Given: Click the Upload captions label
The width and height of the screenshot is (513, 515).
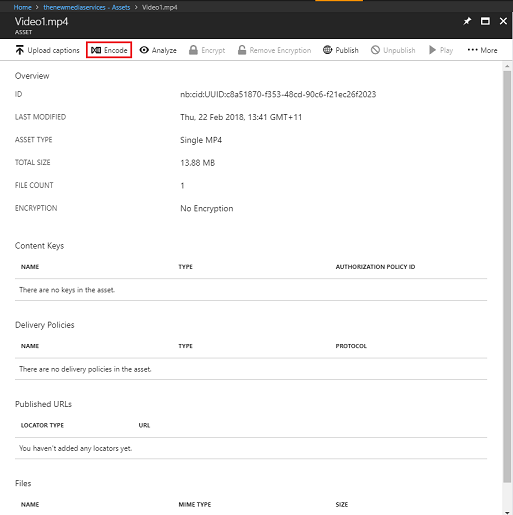Looking at the screenshot, I should (54, 50).
